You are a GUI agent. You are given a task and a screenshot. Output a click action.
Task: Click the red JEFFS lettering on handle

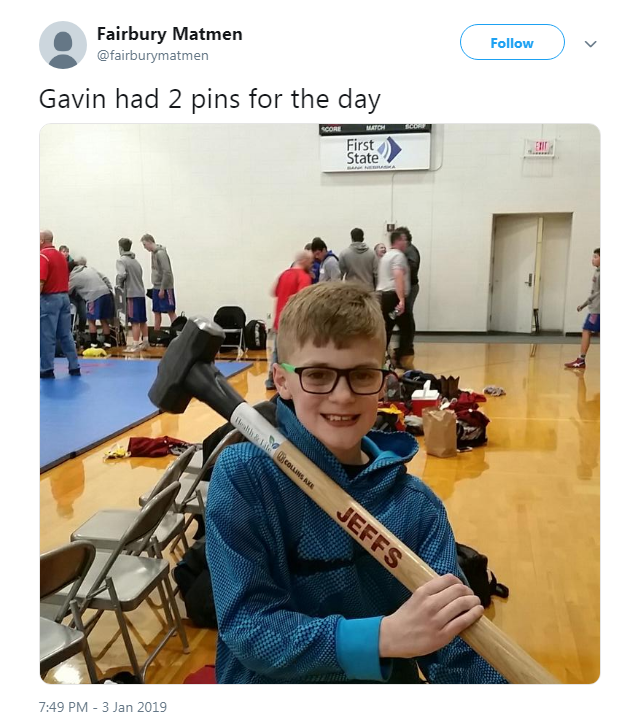pyautogui.click(x=369, y=537)
